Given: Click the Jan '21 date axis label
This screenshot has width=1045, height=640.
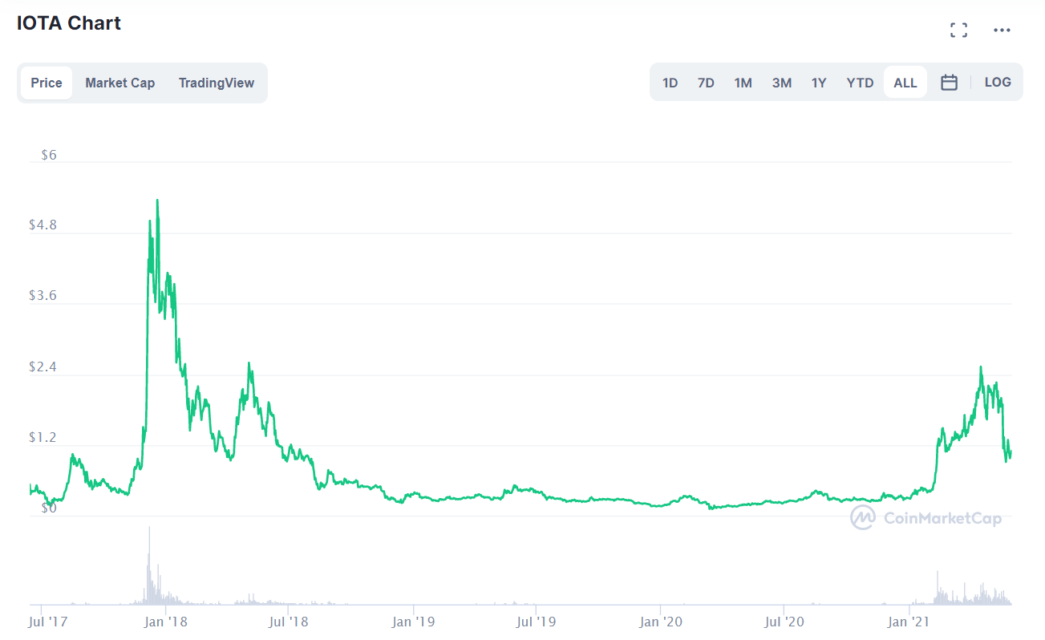Looking at the screenshot, I should 908,622.
